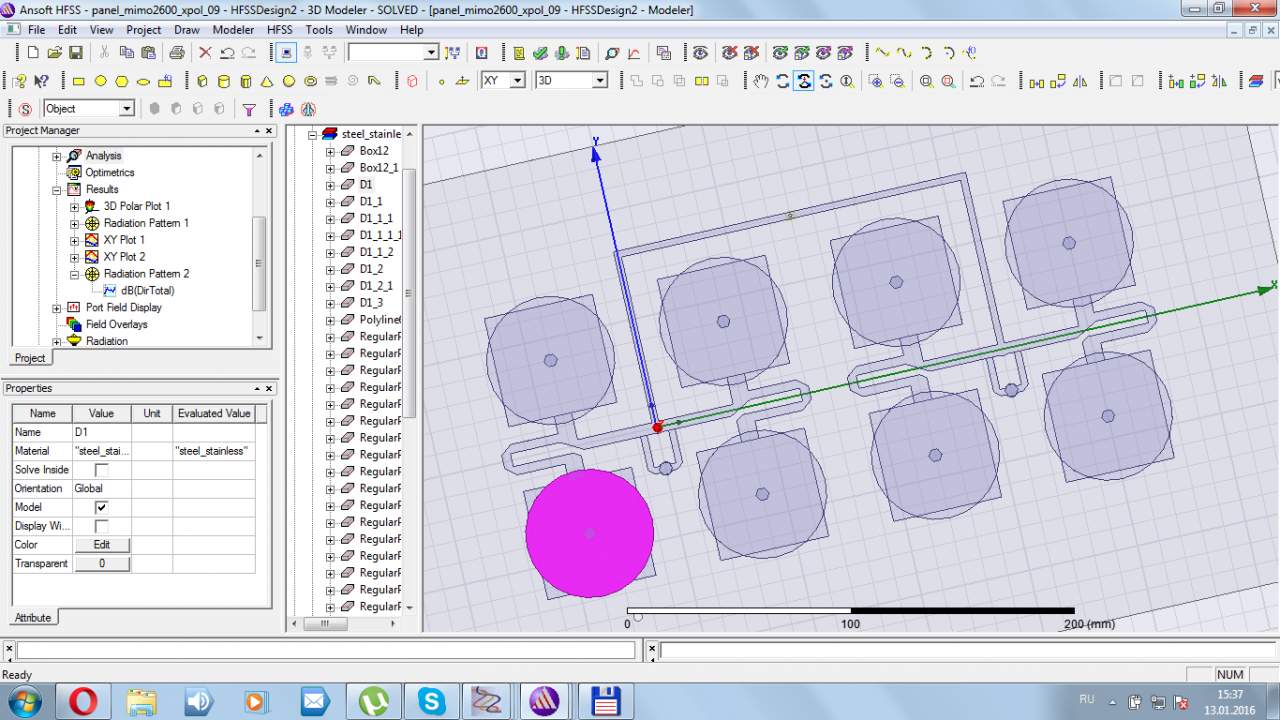Click the Validate checkmark icon

click(x=540, y=53)
